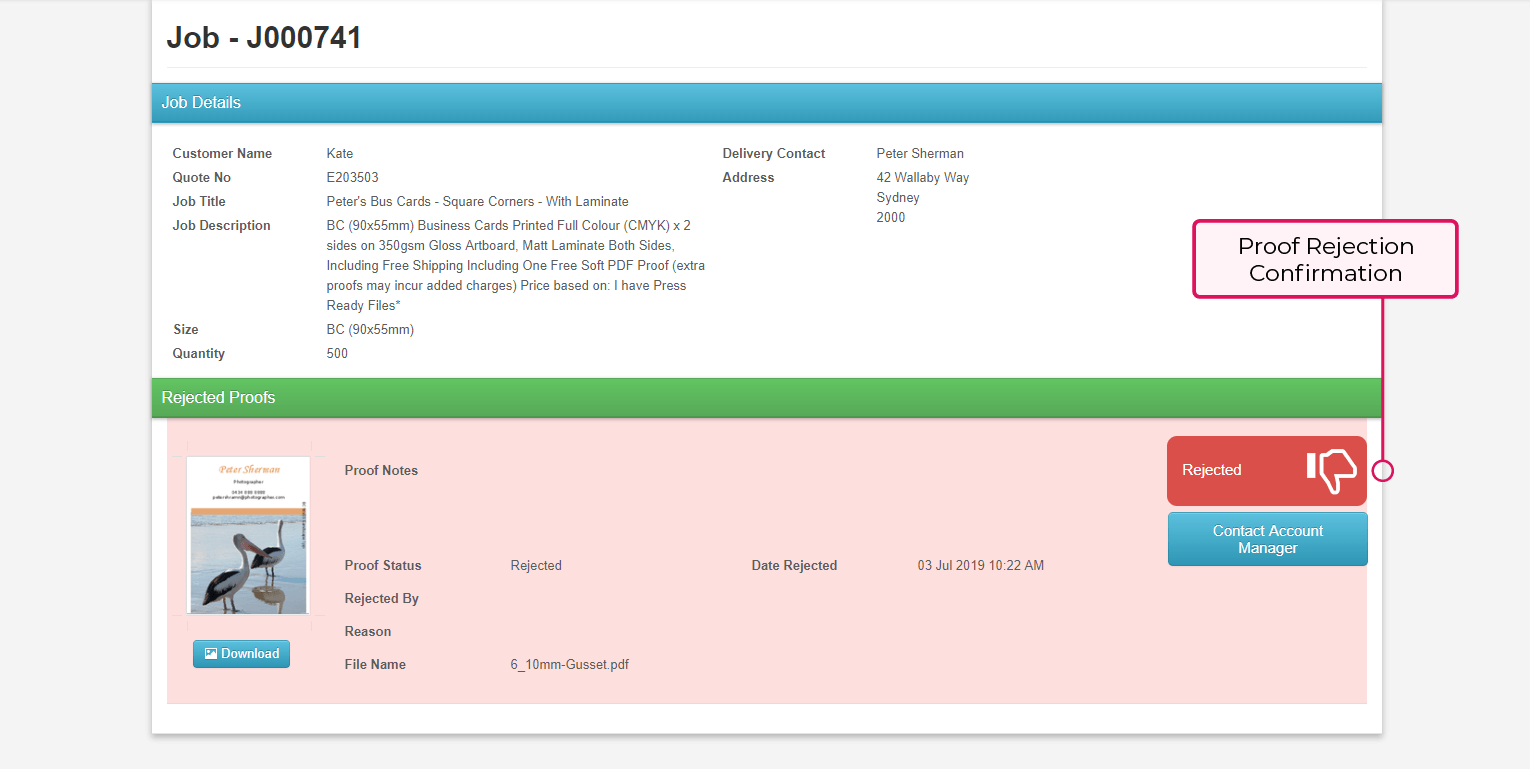Click the Proof Notes label
This screenshot has width=1530, height=769.
pyautogui.click(x=381, y=471)
